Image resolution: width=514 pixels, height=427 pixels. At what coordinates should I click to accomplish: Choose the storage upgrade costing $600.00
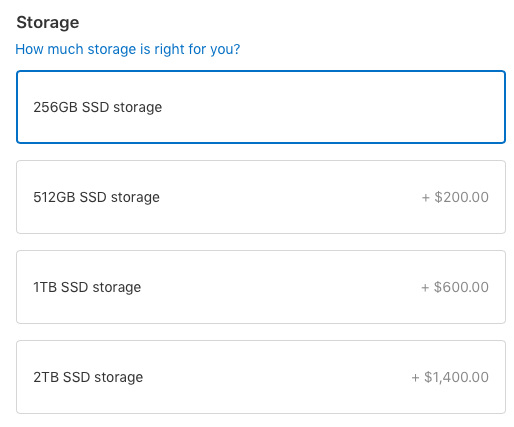pos(261,287)
